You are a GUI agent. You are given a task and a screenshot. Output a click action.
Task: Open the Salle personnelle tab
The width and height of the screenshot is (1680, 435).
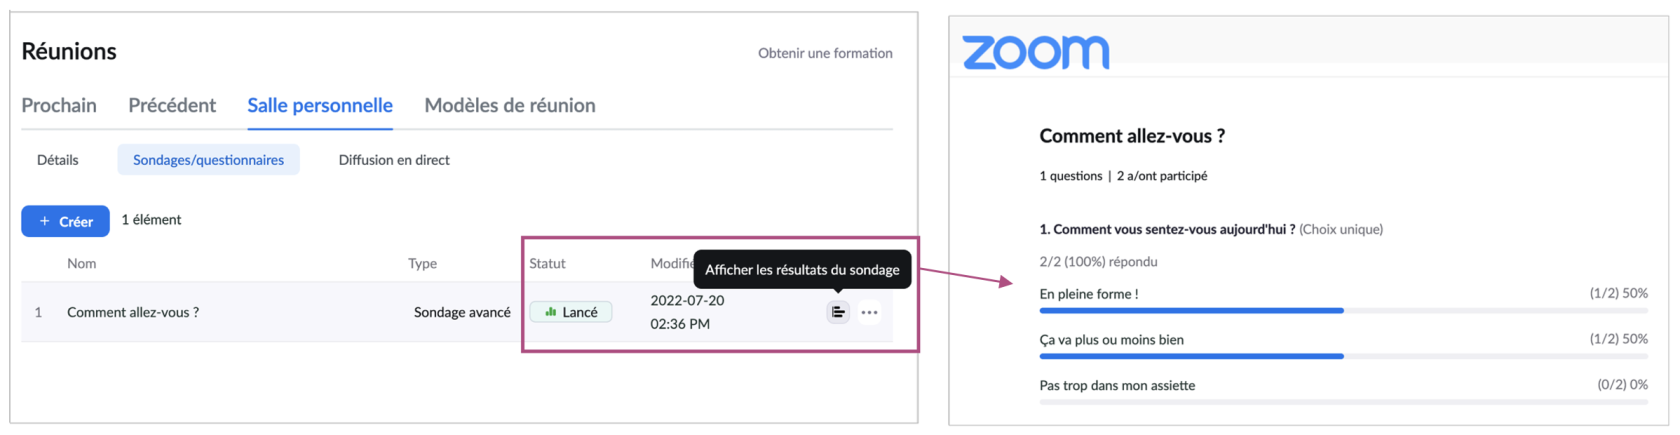[x=320, y=105]
